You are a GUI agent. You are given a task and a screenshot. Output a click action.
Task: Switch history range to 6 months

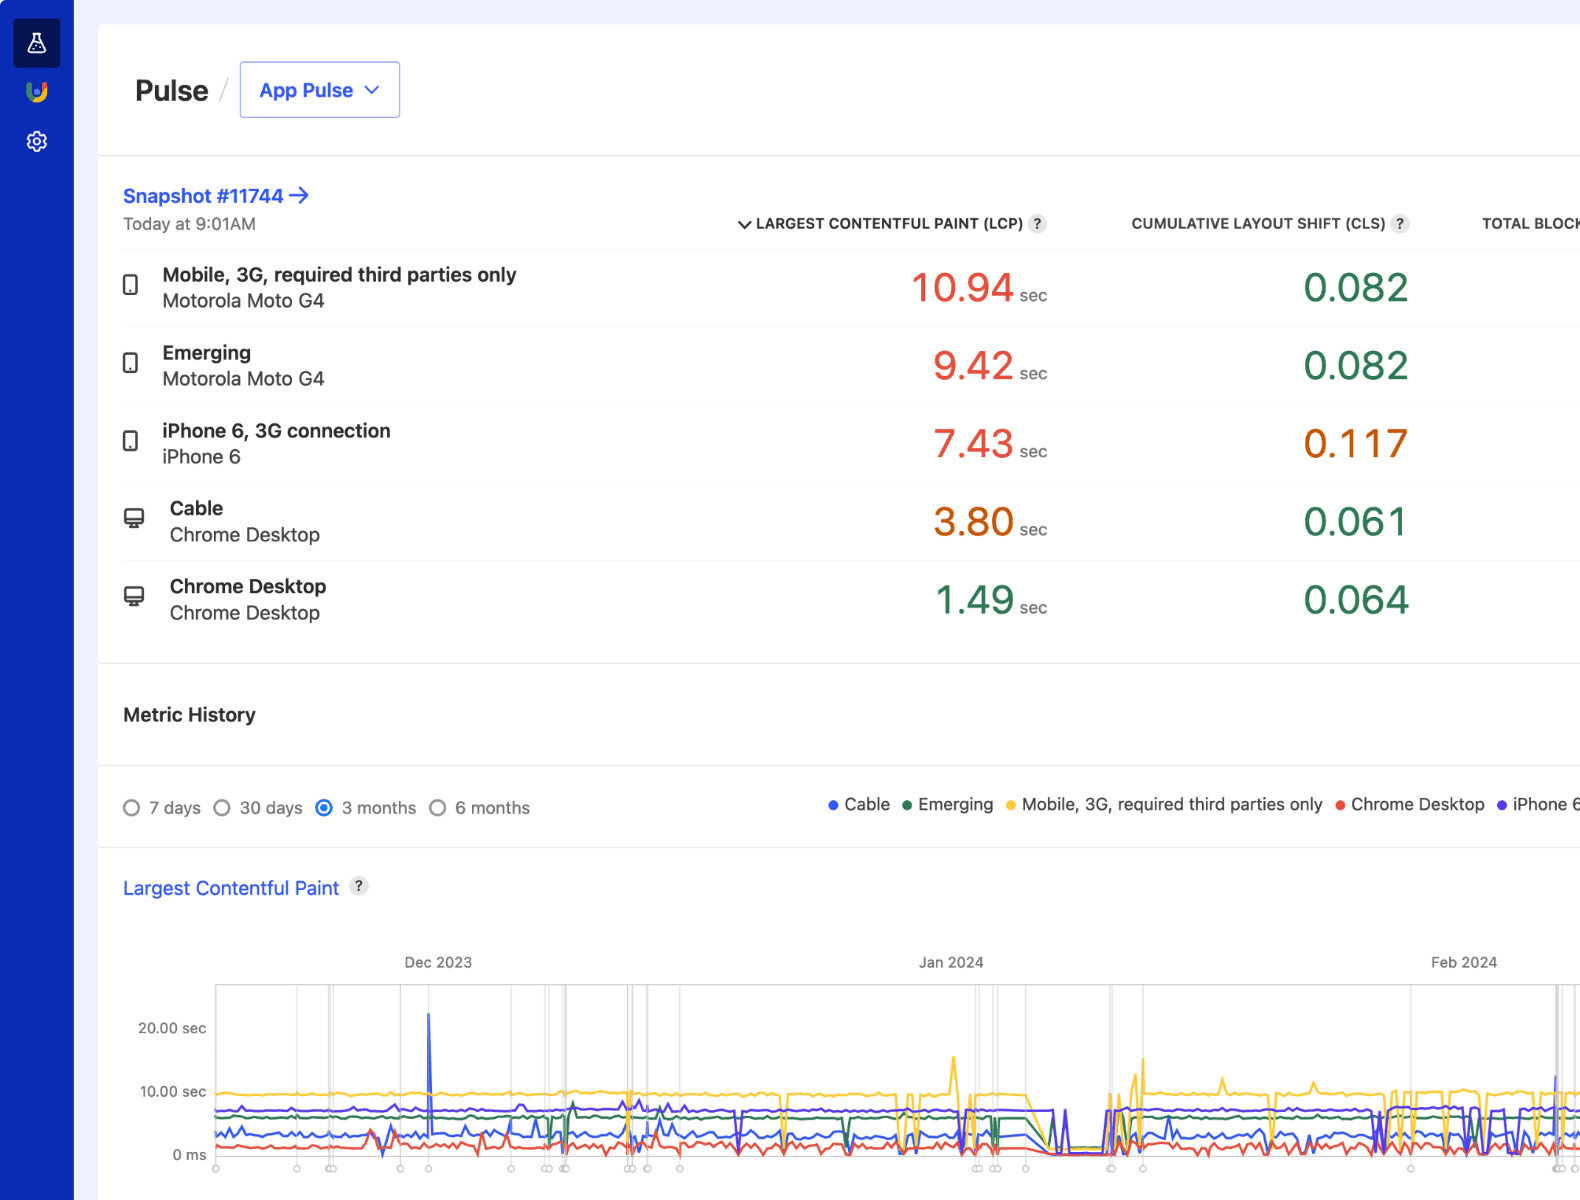coord(438,808)
